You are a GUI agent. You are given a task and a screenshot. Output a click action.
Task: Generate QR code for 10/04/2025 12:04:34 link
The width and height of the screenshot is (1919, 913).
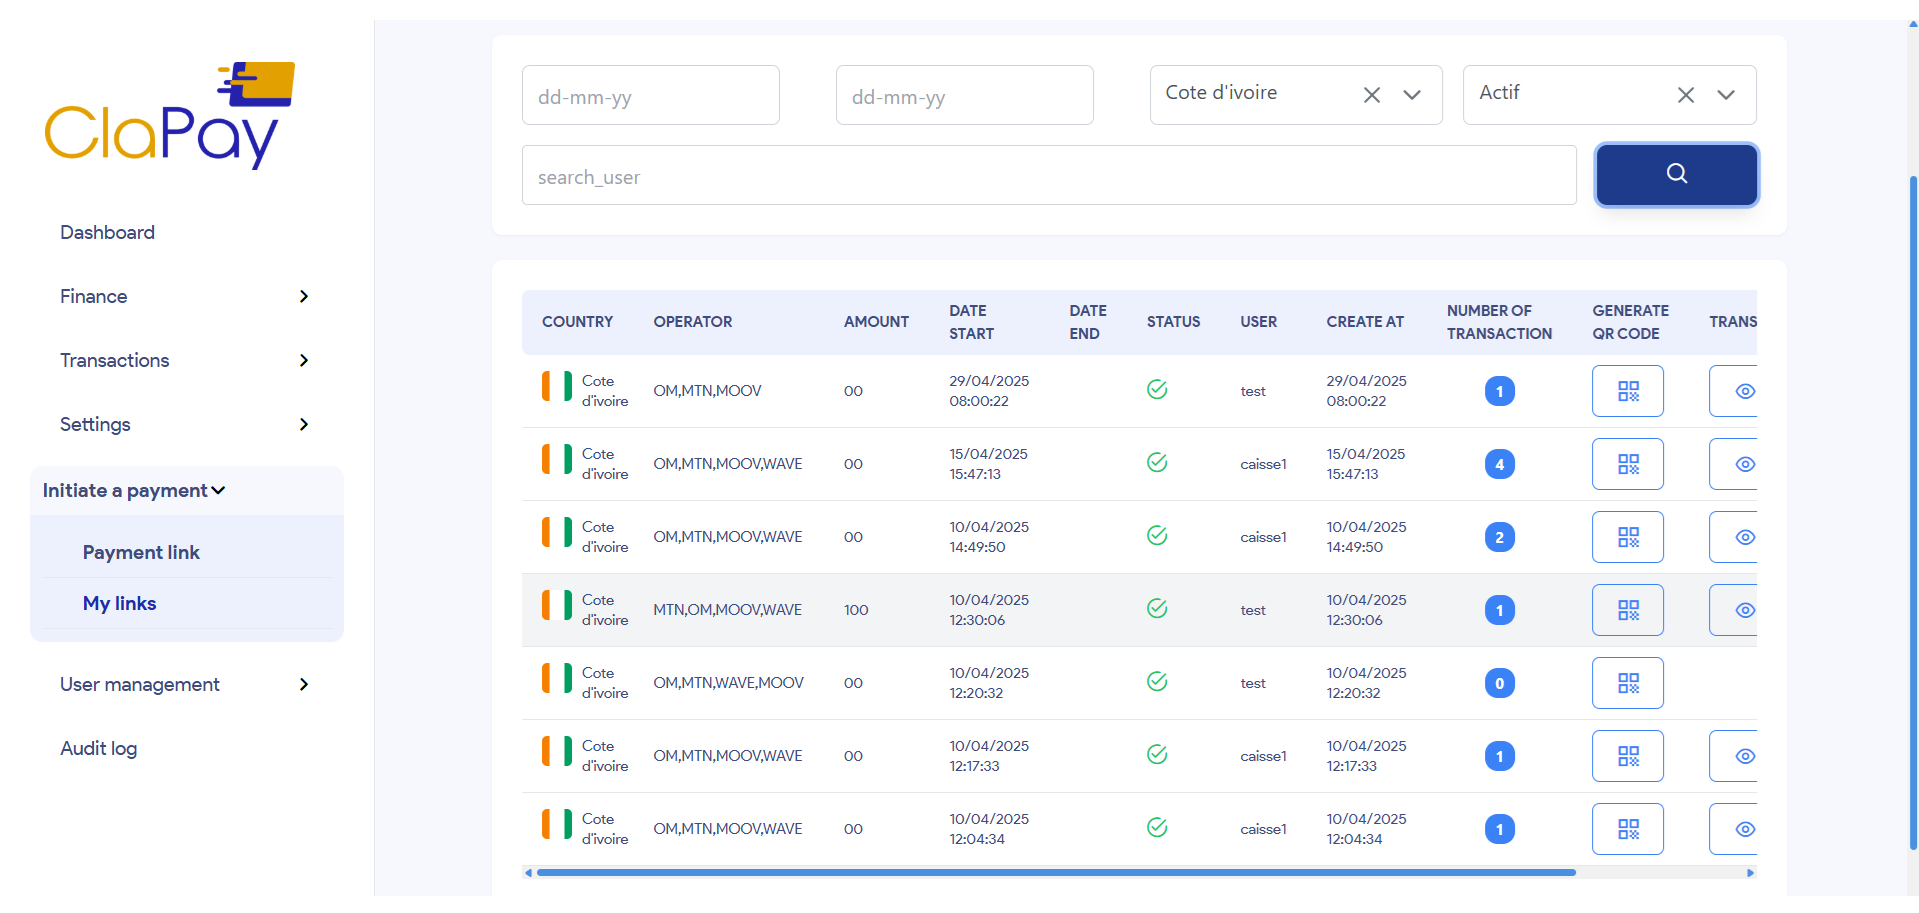pos(1627,829)
